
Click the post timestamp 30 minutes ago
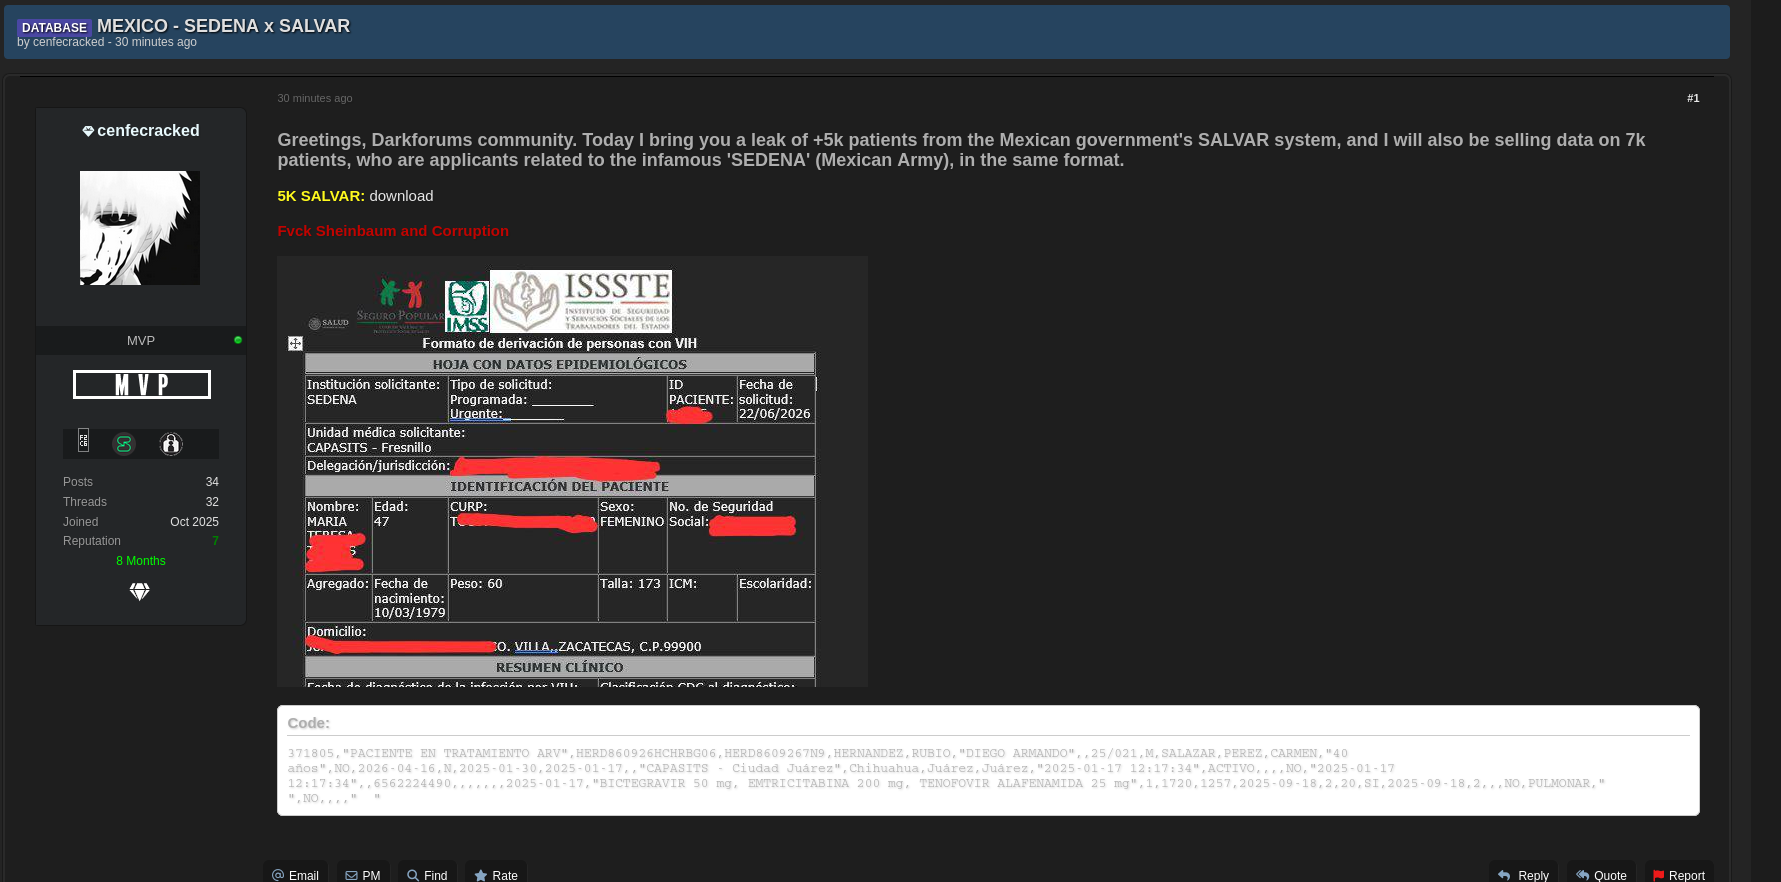(x=315, y=98)
